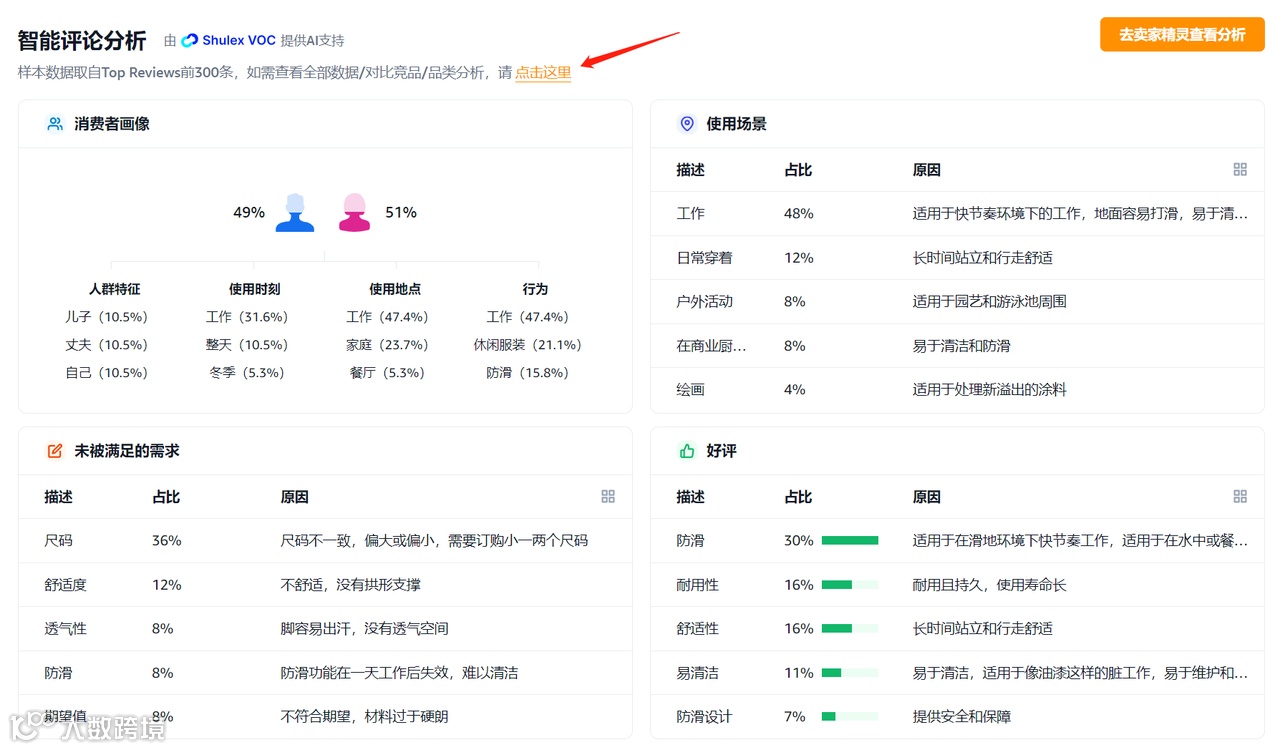Click reason 提供安全和保障
Image resolution: width=1280 pixels, height=750 pixels.
(x=961, y=717)
